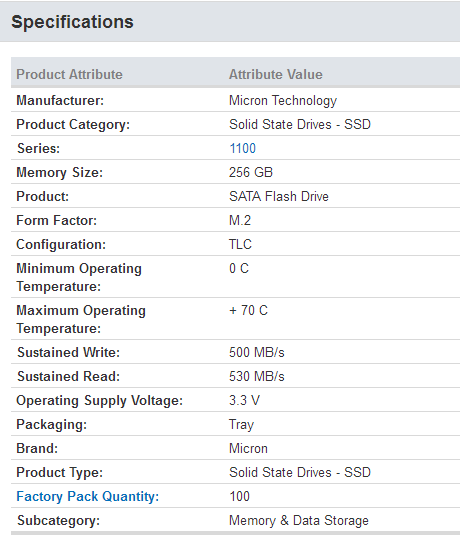Select the 500 MB/s sustained write value
The height and width of the screenshot is (543, 460).
(257, 353)
